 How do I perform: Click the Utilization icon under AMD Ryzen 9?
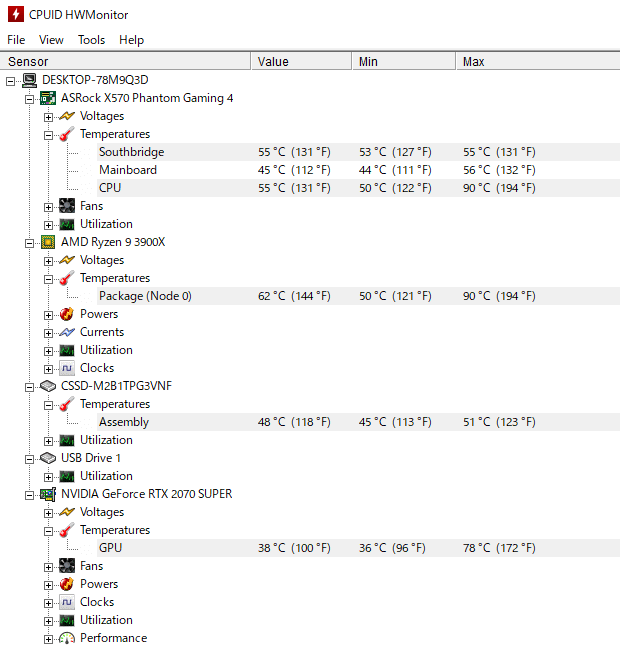pos(67,350)
